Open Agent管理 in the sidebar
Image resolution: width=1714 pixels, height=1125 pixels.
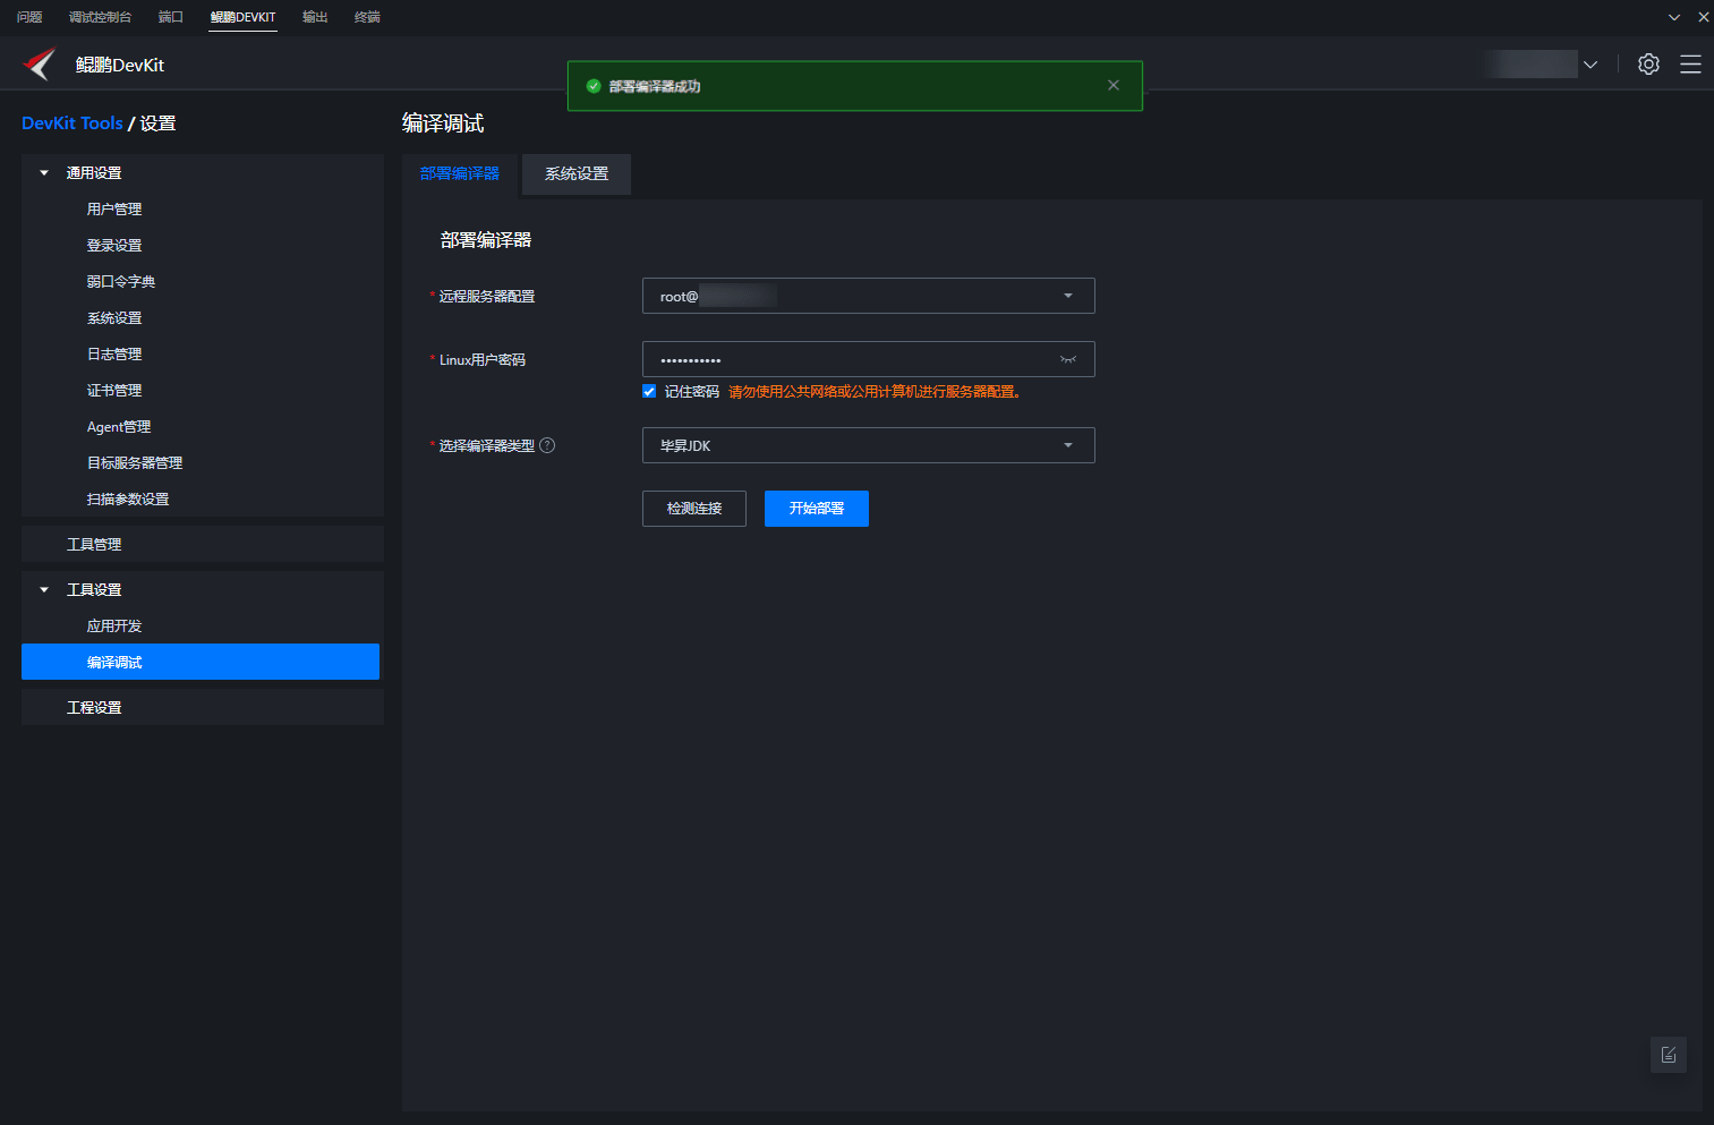pos(119,427)
